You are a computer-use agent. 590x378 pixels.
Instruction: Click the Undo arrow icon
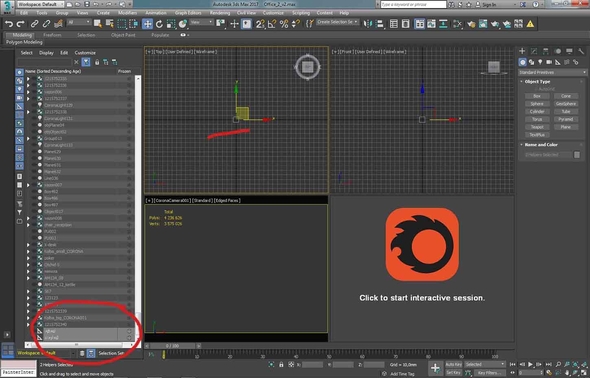pos(8,24)
